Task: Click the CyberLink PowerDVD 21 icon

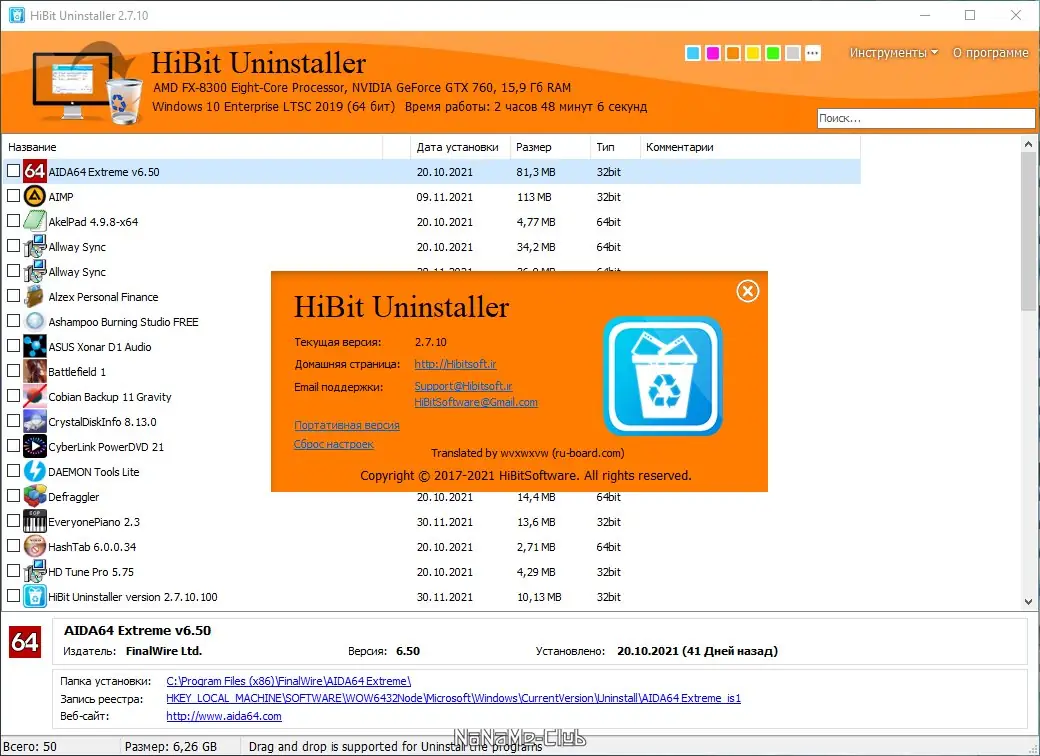Action: click(x=34, y=446)
